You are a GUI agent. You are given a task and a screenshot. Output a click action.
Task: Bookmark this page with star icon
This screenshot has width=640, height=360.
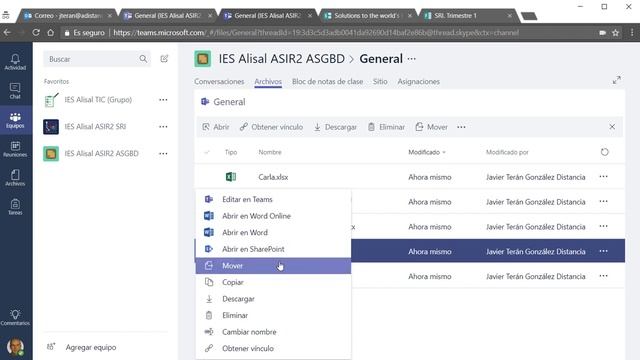coord(616,33)
